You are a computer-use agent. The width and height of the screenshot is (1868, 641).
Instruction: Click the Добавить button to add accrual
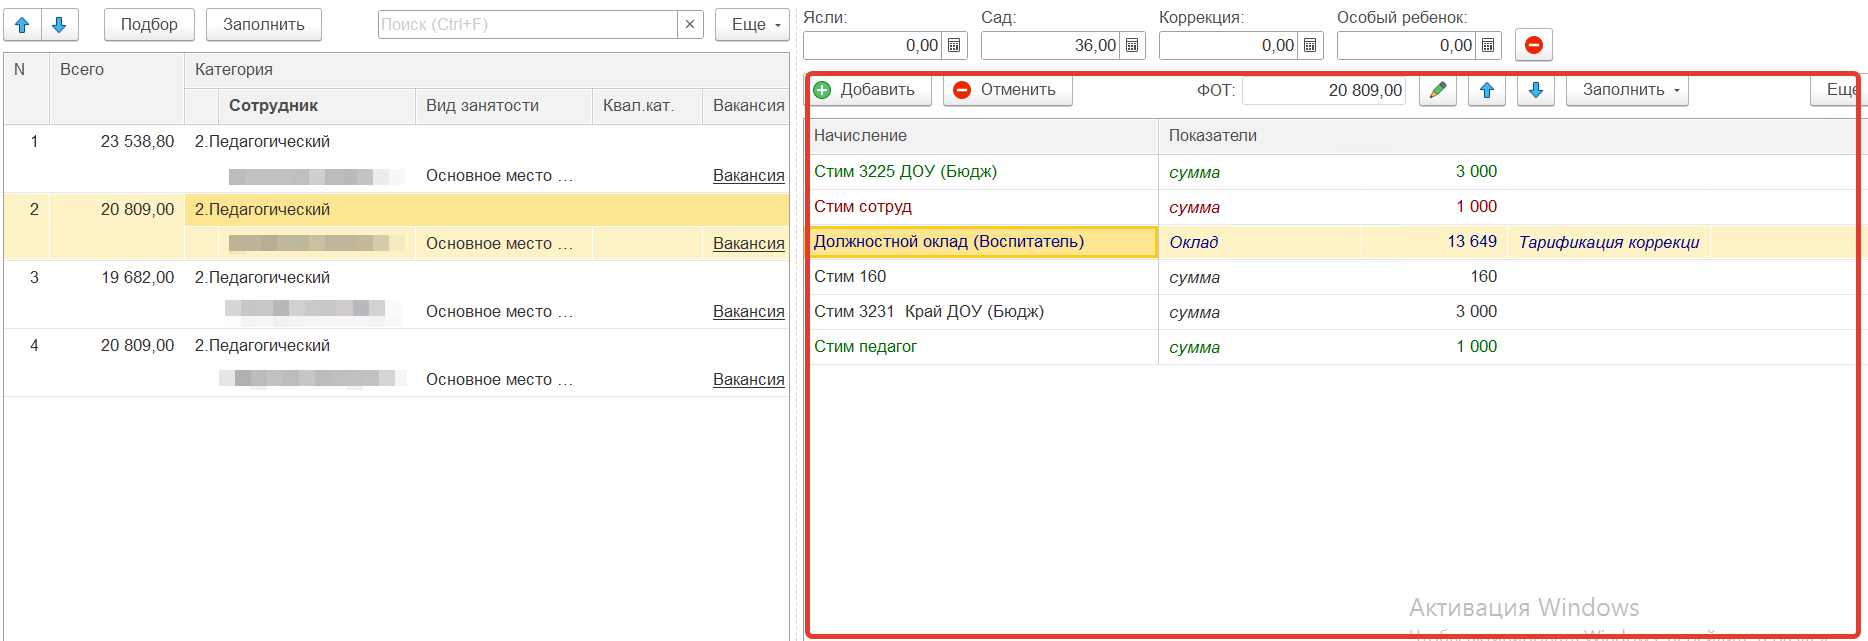click(866, 90)
